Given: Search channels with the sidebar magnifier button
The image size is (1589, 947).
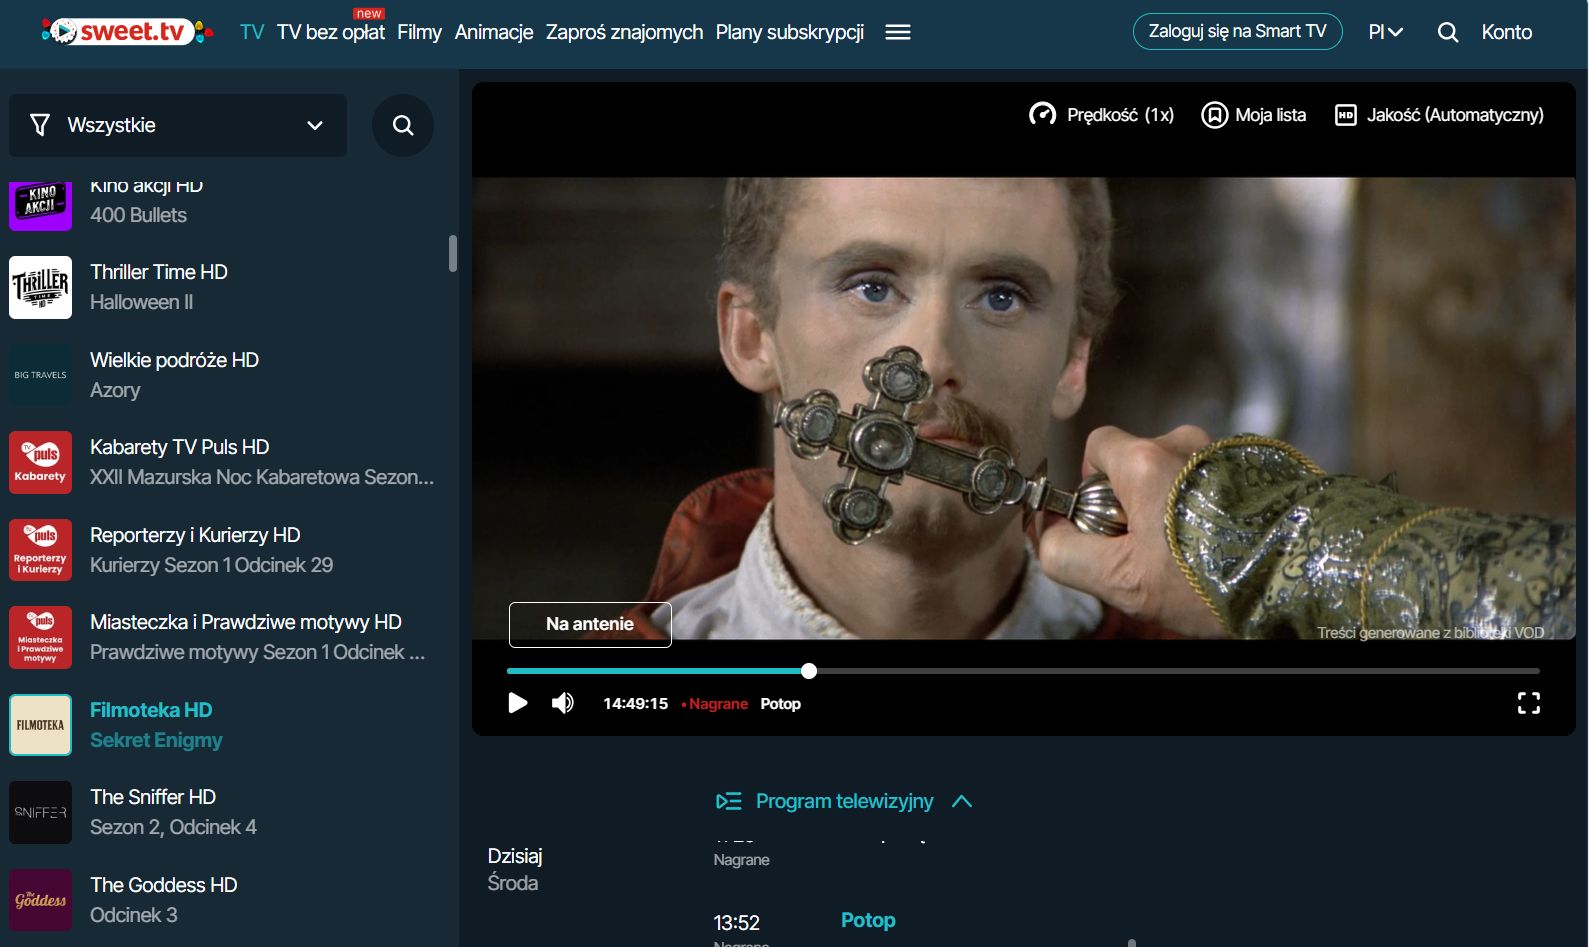Looking at the screenshot, I should click(403, 125).
